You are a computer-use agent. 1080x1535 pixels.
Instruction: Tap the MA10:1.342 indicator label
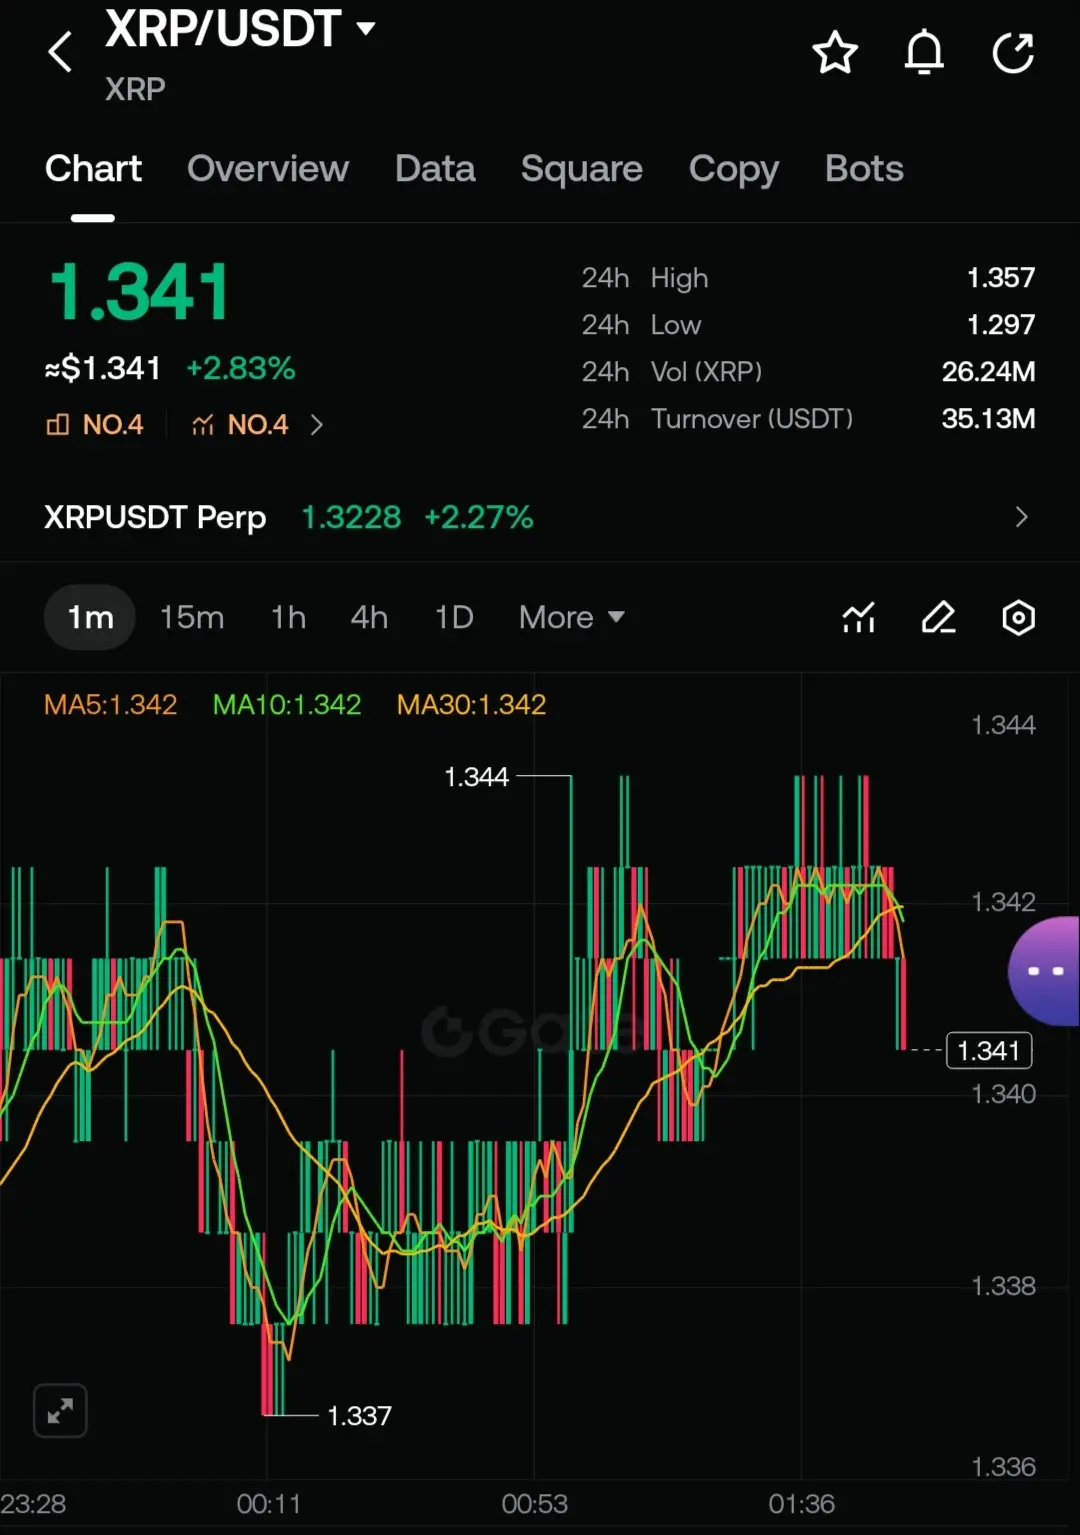tap(287, 705)
